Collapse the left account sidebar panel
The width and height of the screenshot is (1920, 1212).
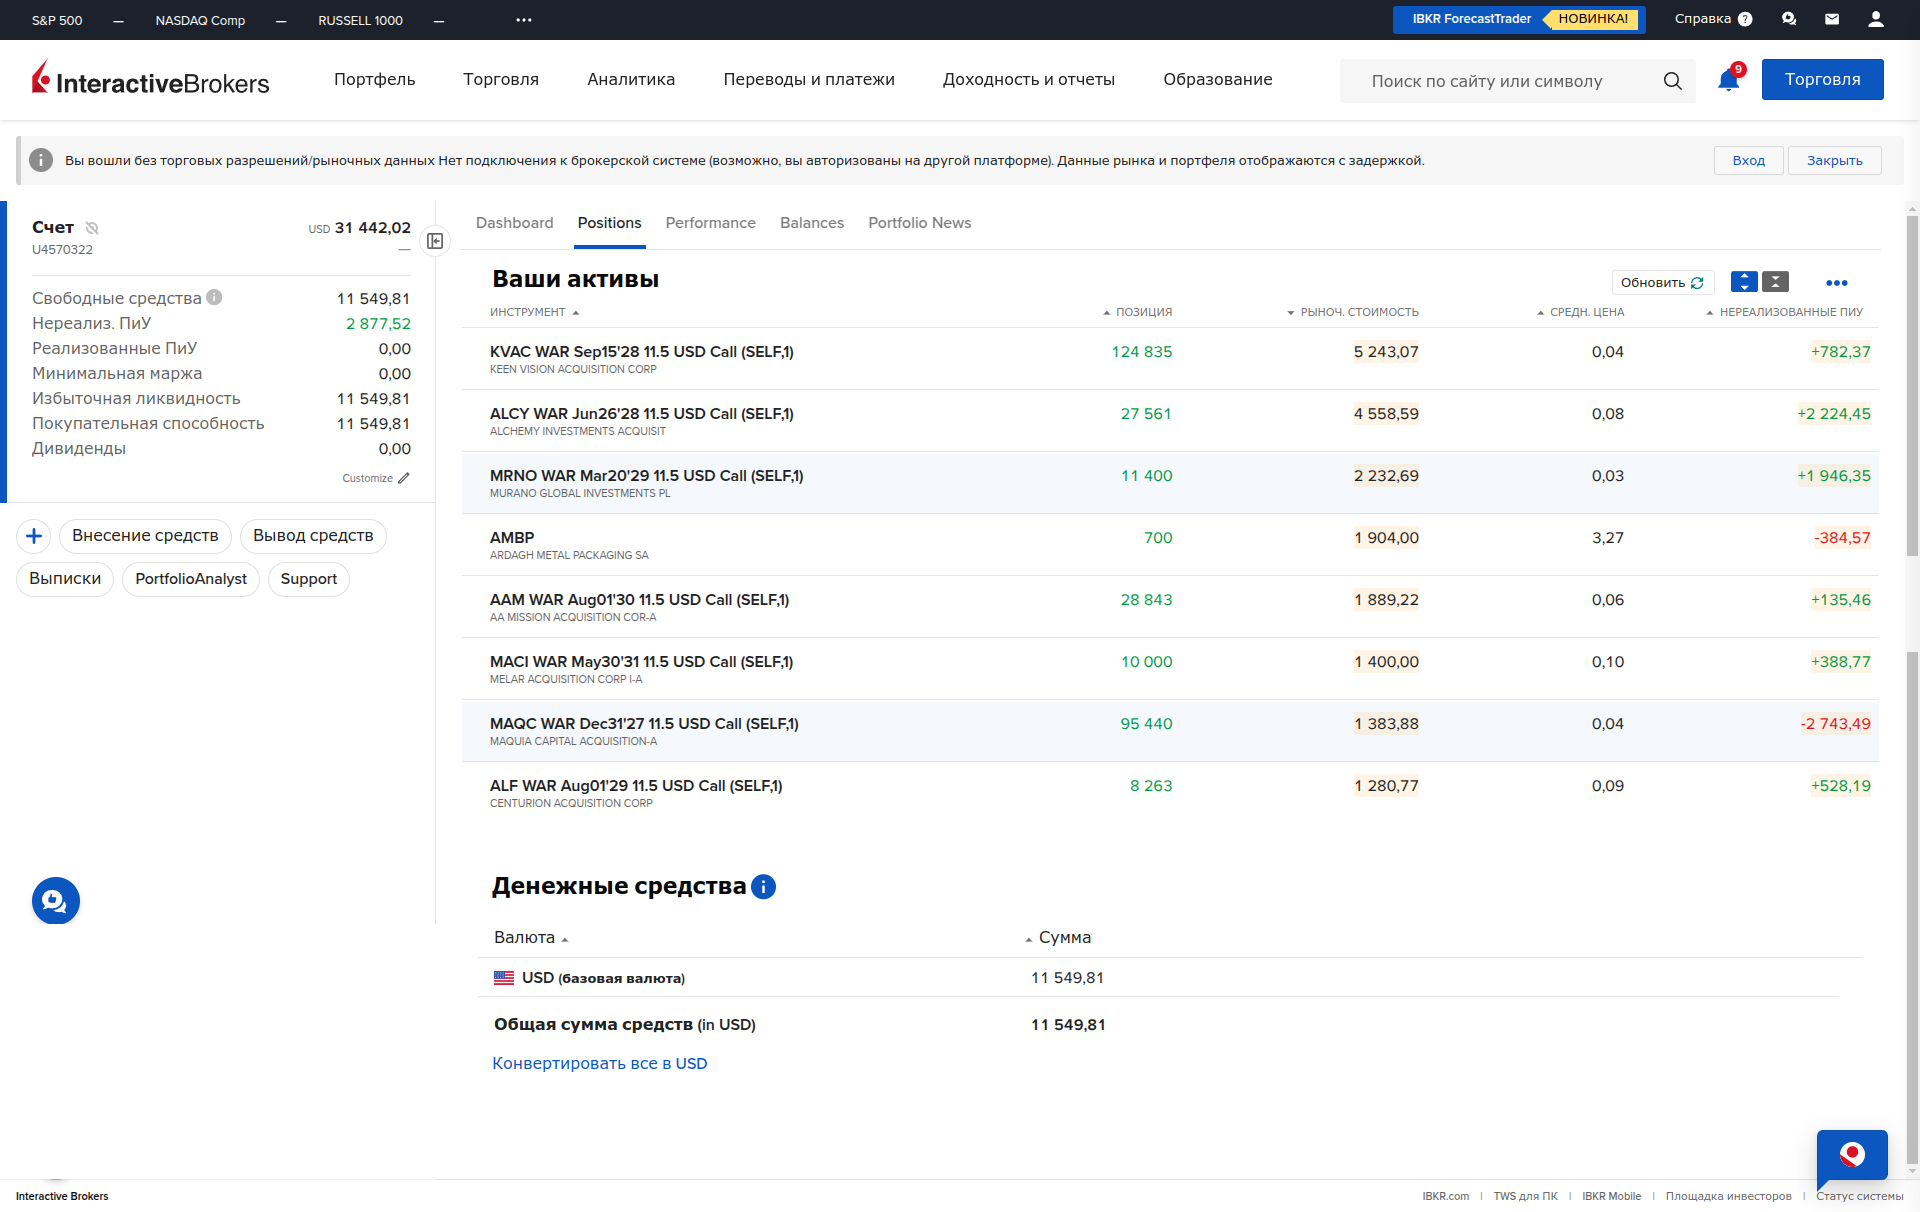435,241
